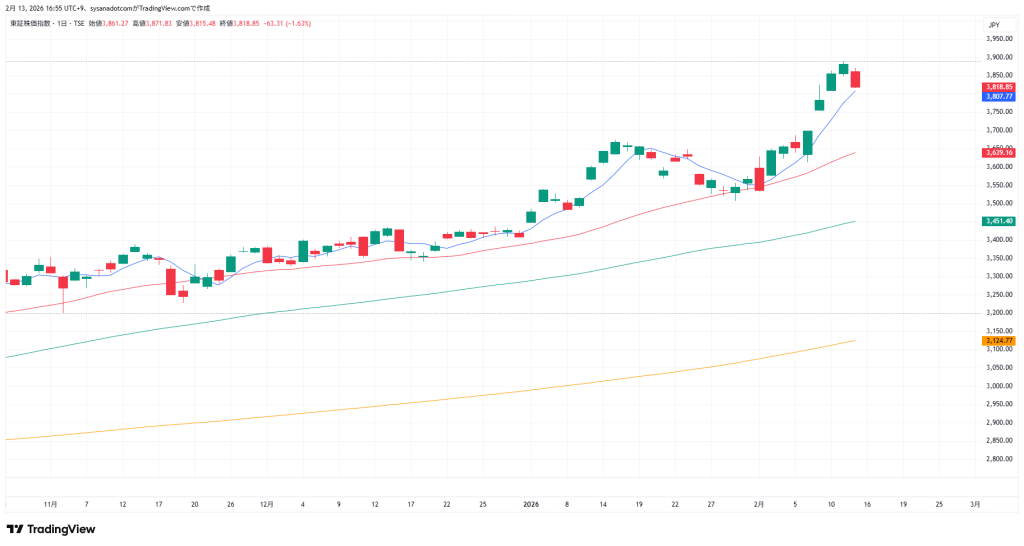Viewport: 1024px width, 546px height.
Task: Click the 11月 label on time axis
Action: tap(51, 505)
